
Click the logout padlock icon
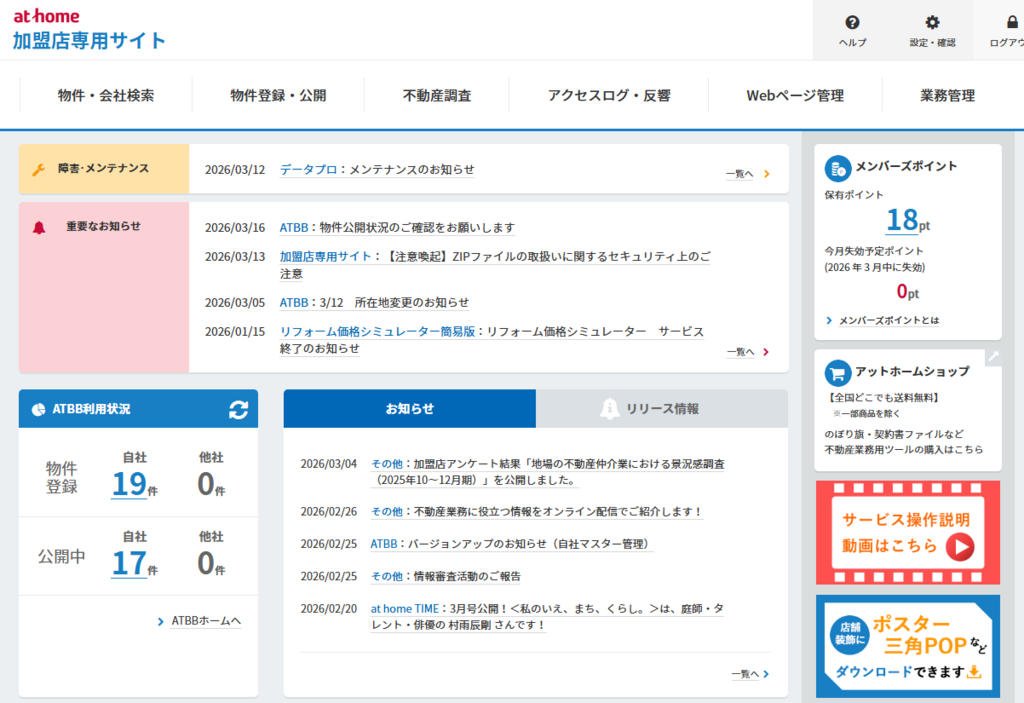coord(1011,23)
